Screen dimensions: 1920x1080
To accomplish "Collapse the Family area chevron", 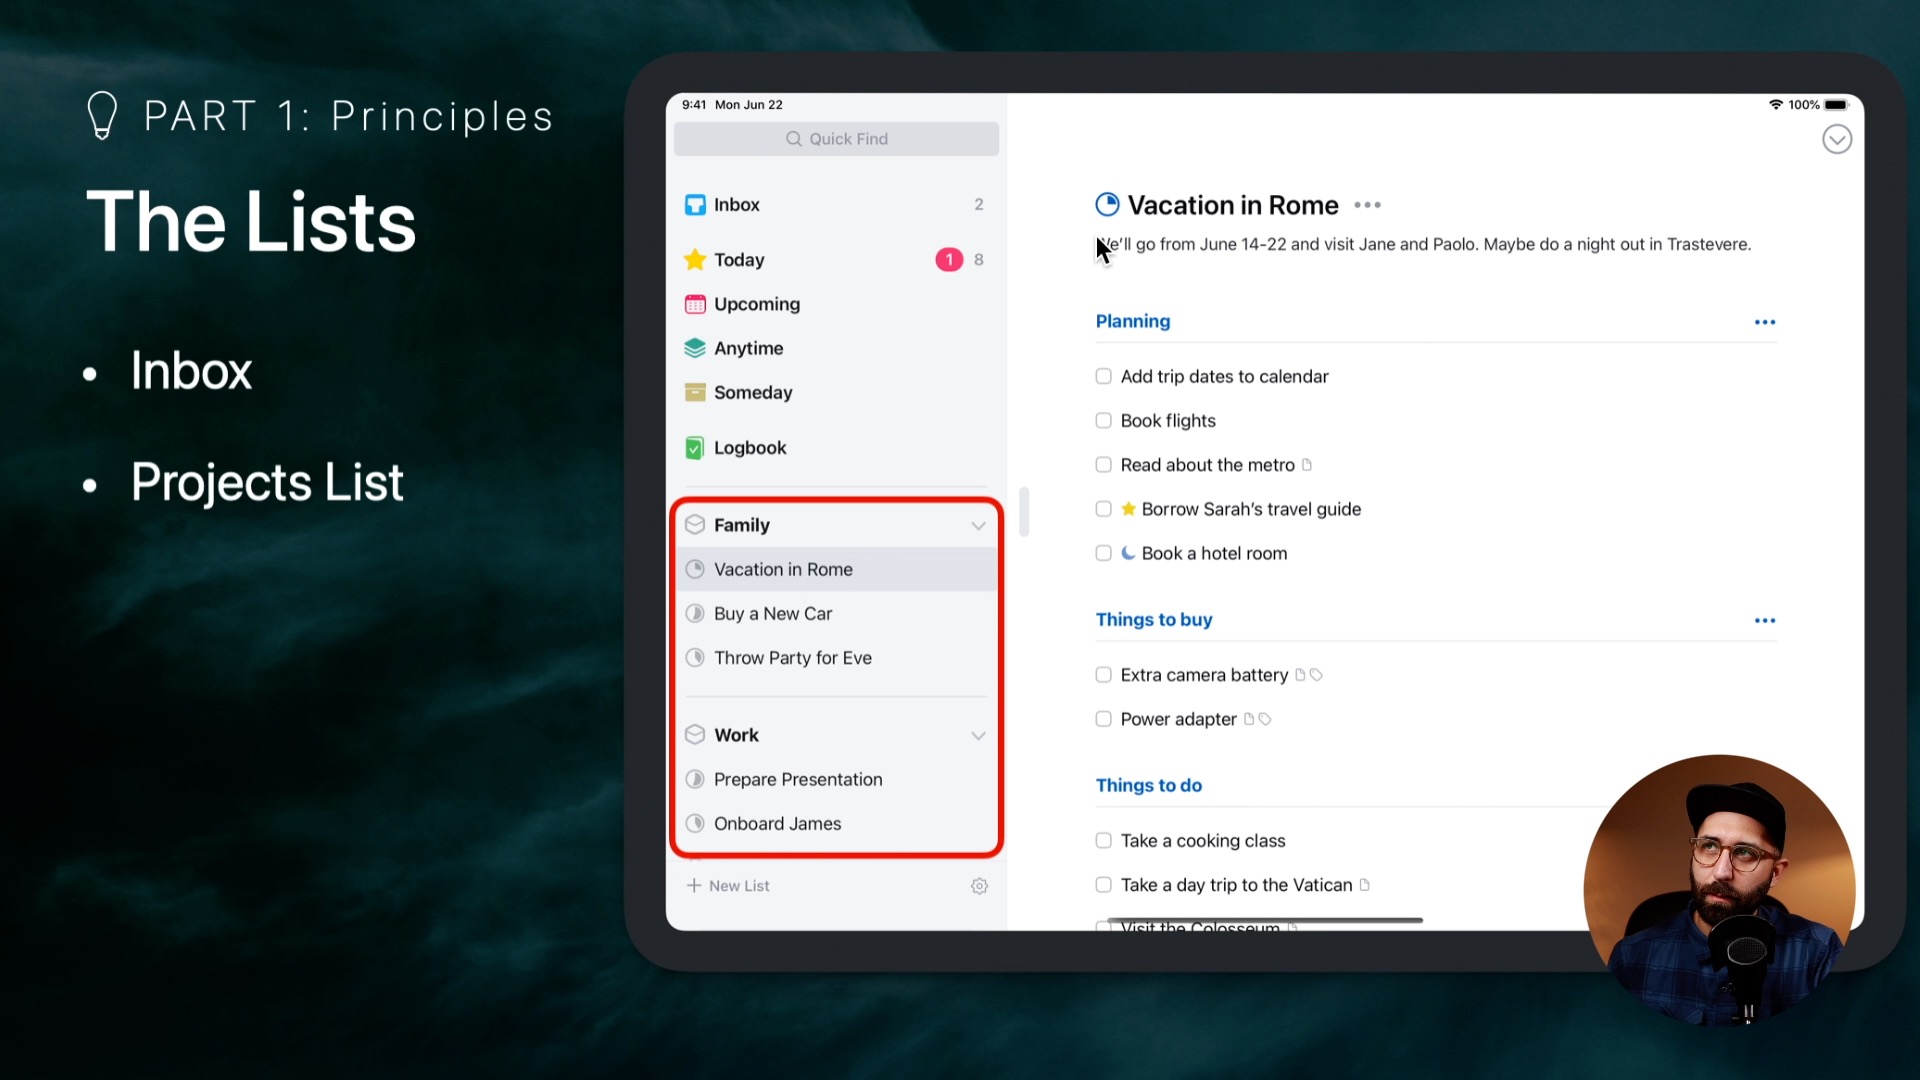I will pyautogui.click(x=978, y=526).
